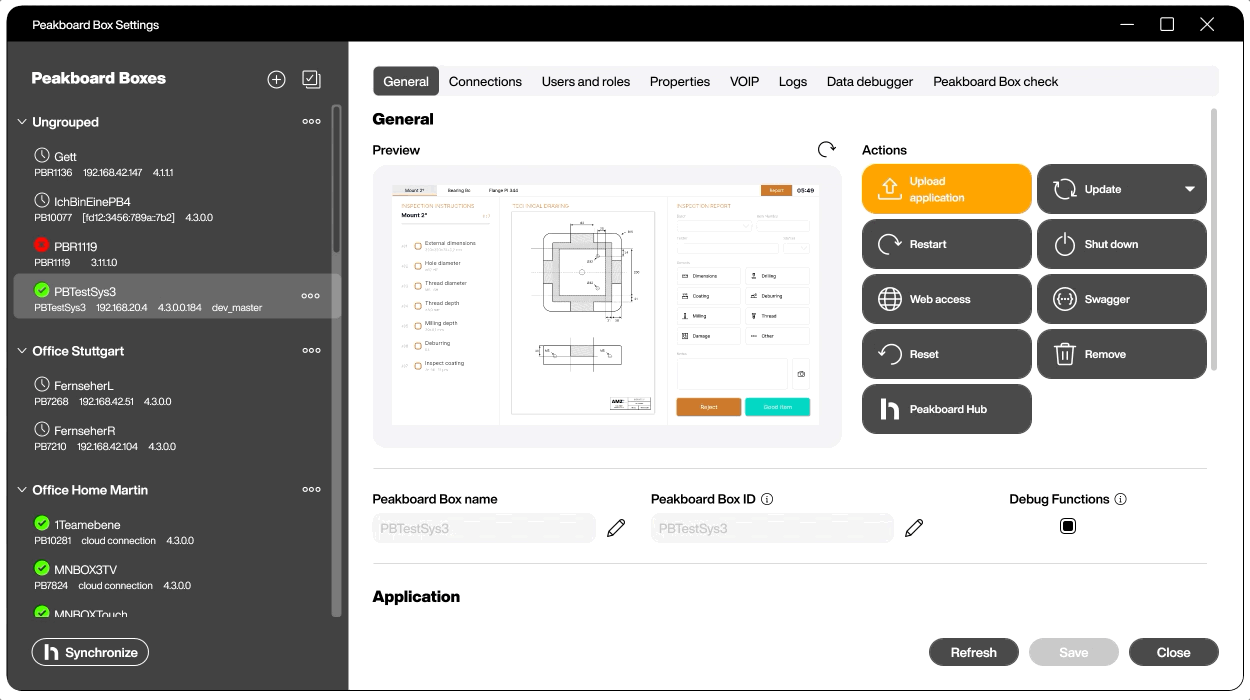The height and width of the screenshot is (700, 1250).
Task: Refresh the preview with the circular arrow icon
Action: (x=826, y=149)
